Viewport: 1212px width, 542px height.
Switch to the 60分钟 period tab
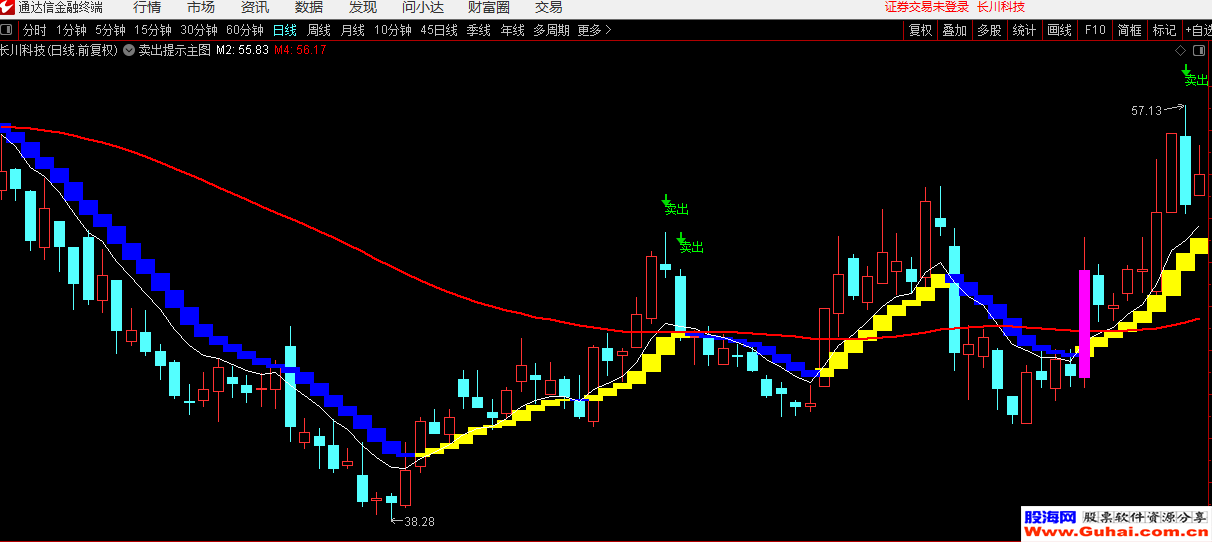coord(245,30)
